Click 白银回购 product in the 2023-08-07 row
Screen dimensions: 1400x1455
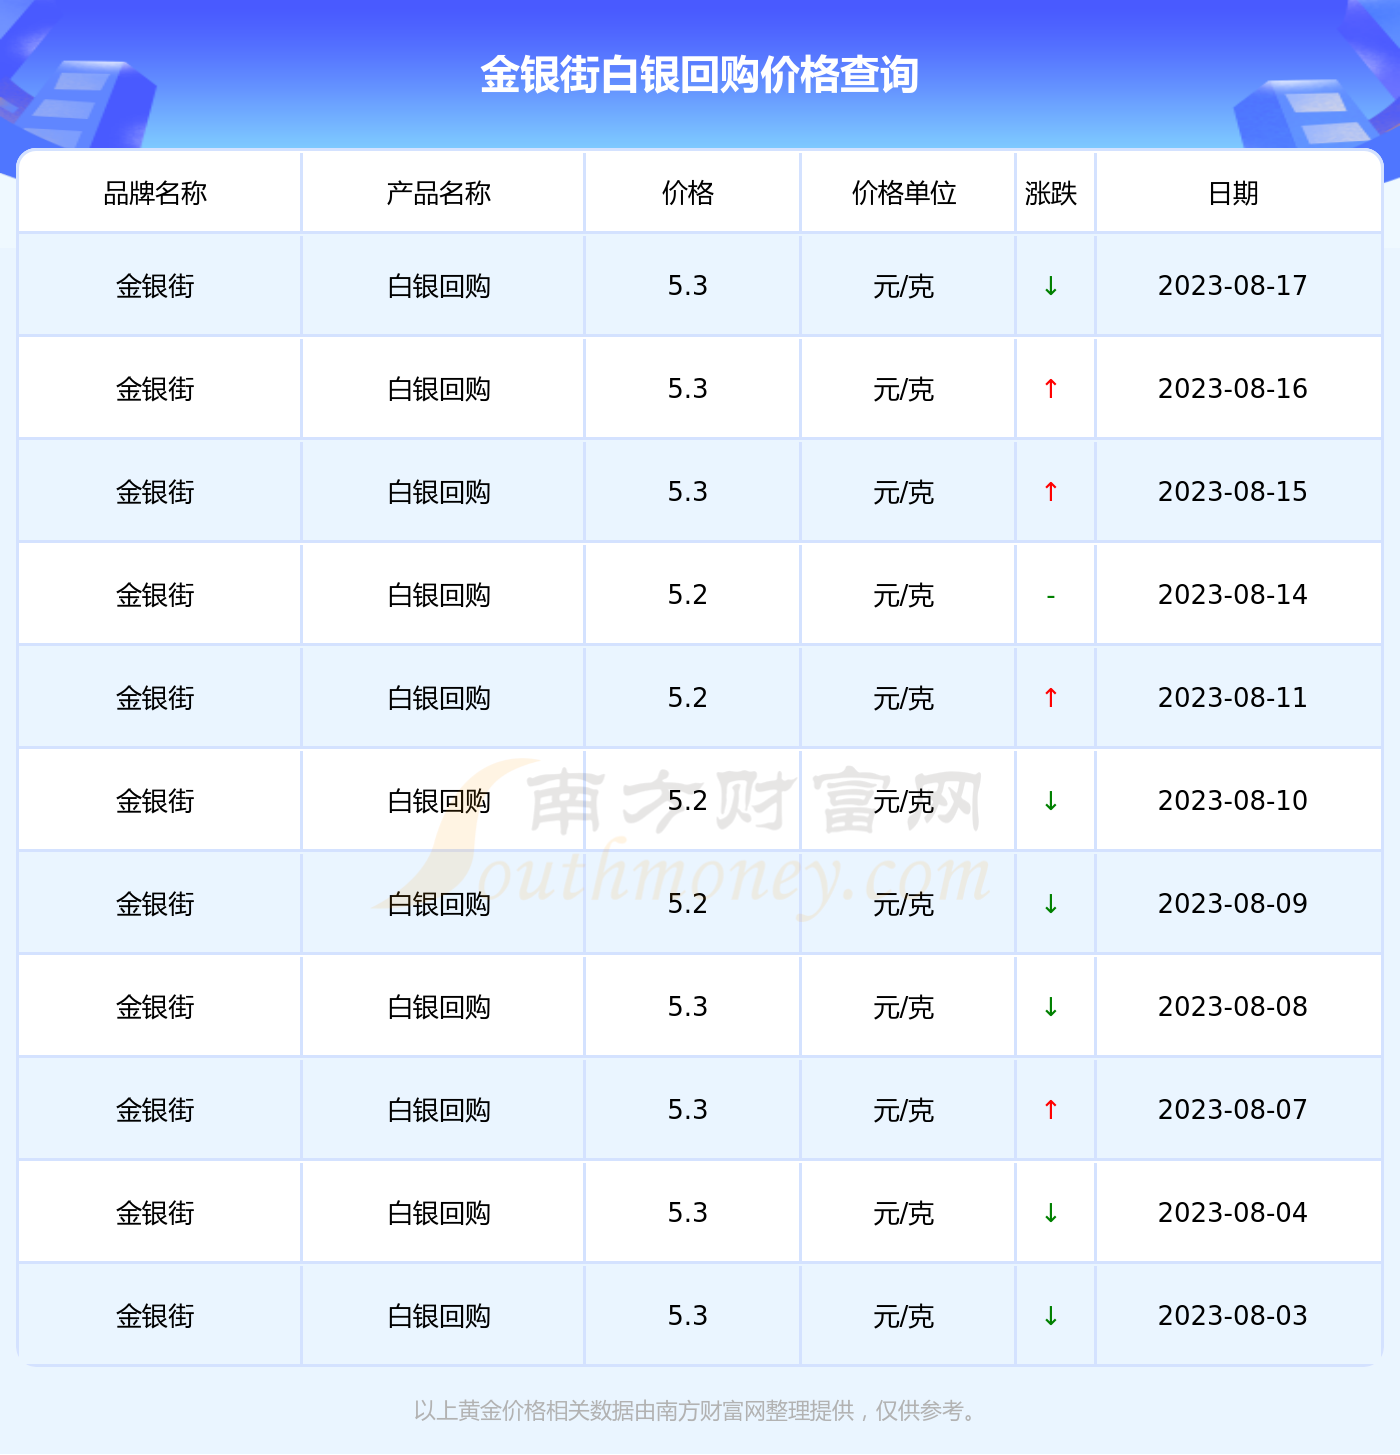(x=439, y=1111)
